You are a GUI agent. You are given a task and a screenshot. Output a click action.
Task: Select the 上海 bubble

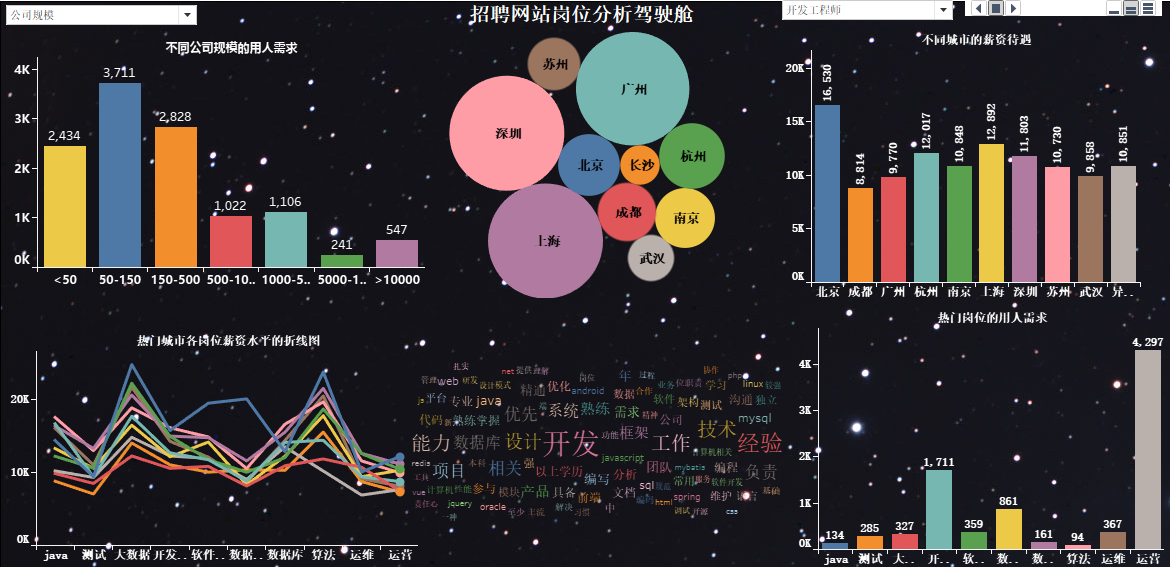click(x=545, y=240)
